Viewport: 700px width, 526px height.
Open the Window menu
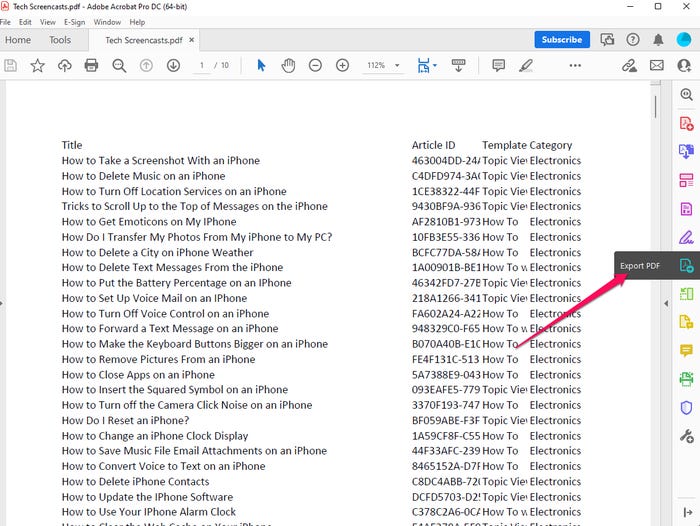click(107, 22)
